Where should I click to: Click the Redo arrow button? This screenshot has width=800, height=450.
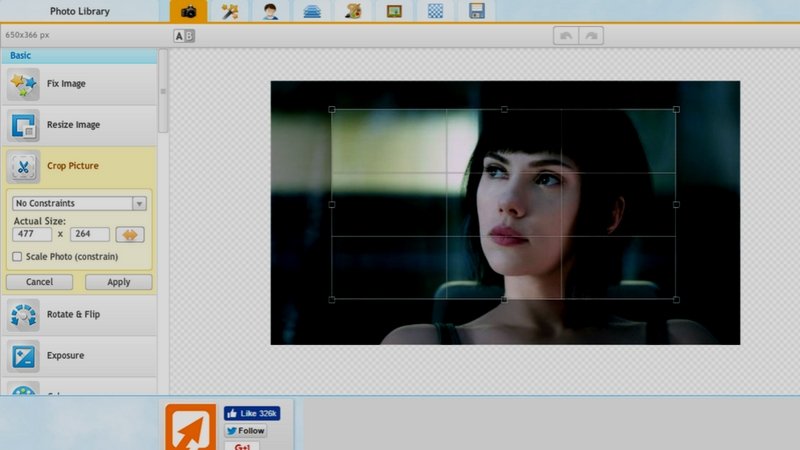pyautogui.click(x=591, y=36)
